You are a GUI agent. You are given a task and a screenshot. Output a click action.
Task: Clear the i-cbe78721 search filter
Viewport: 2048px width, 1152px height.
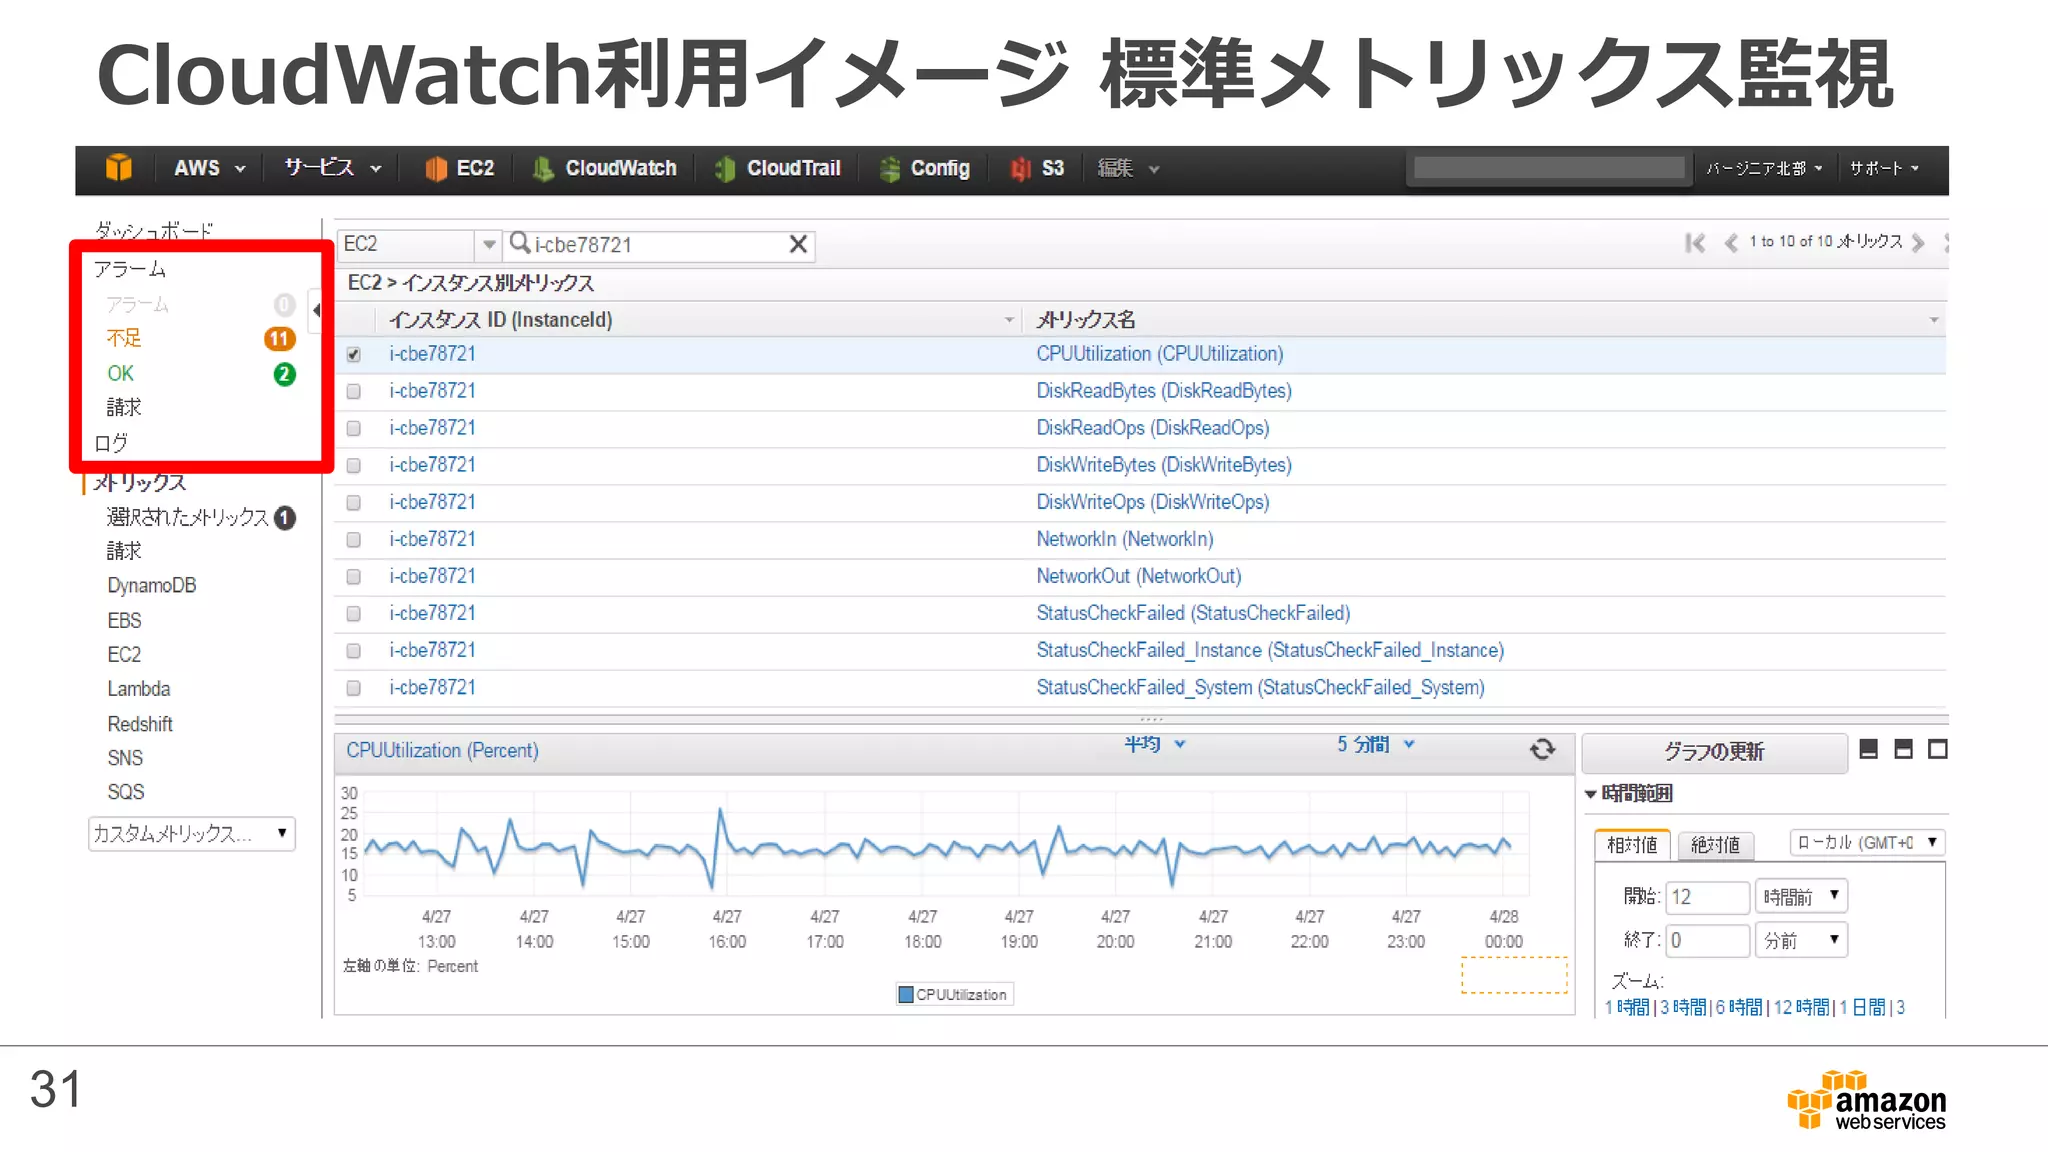798,244
